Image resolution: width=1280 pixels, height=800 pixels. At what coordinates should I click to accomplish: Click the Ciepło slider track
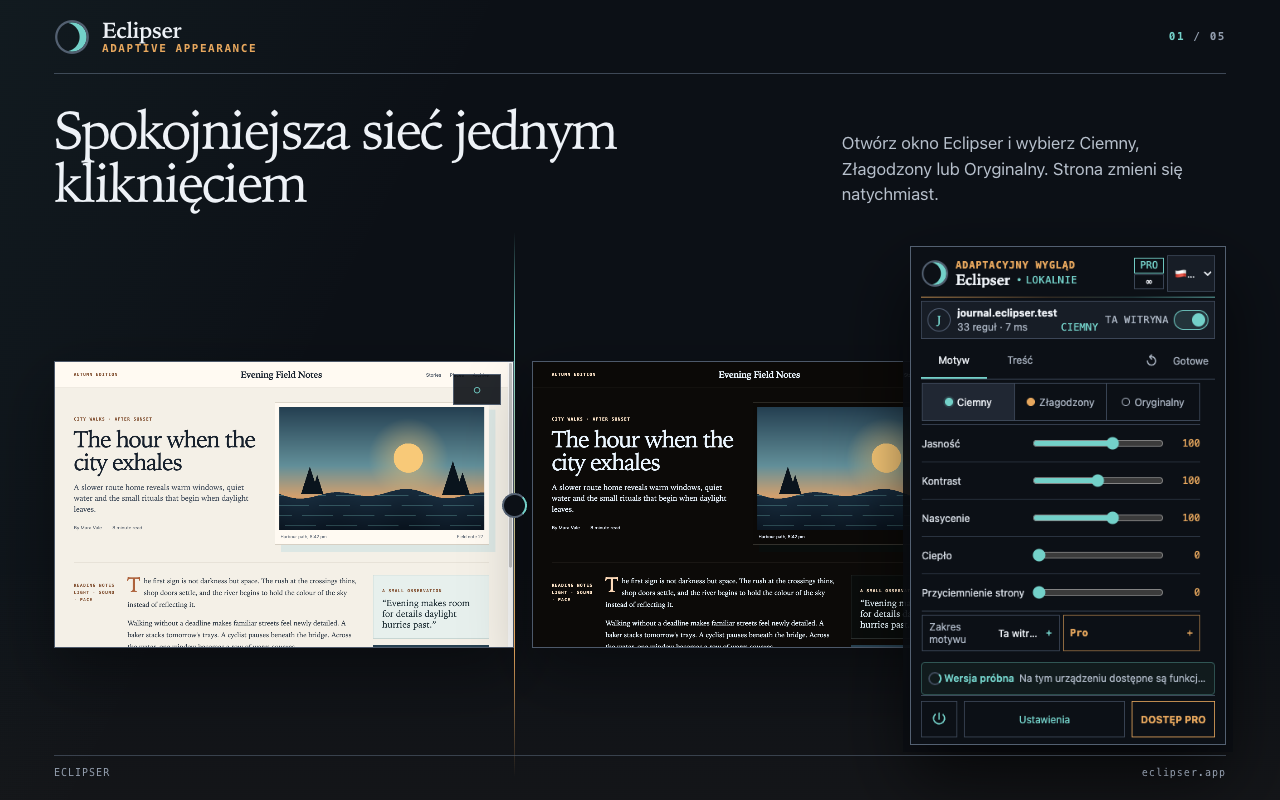point(1098,555)
